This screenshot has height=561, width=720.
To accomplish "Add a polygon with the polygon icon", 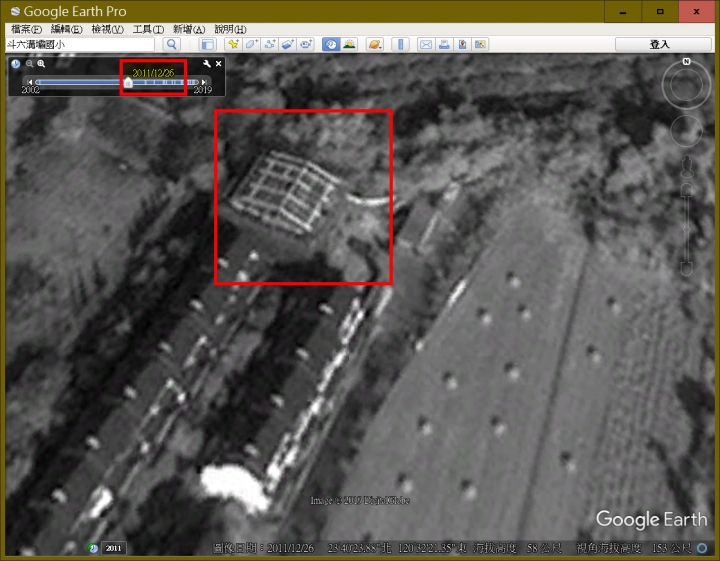I will pyautogui.click(x=252, y=45).
